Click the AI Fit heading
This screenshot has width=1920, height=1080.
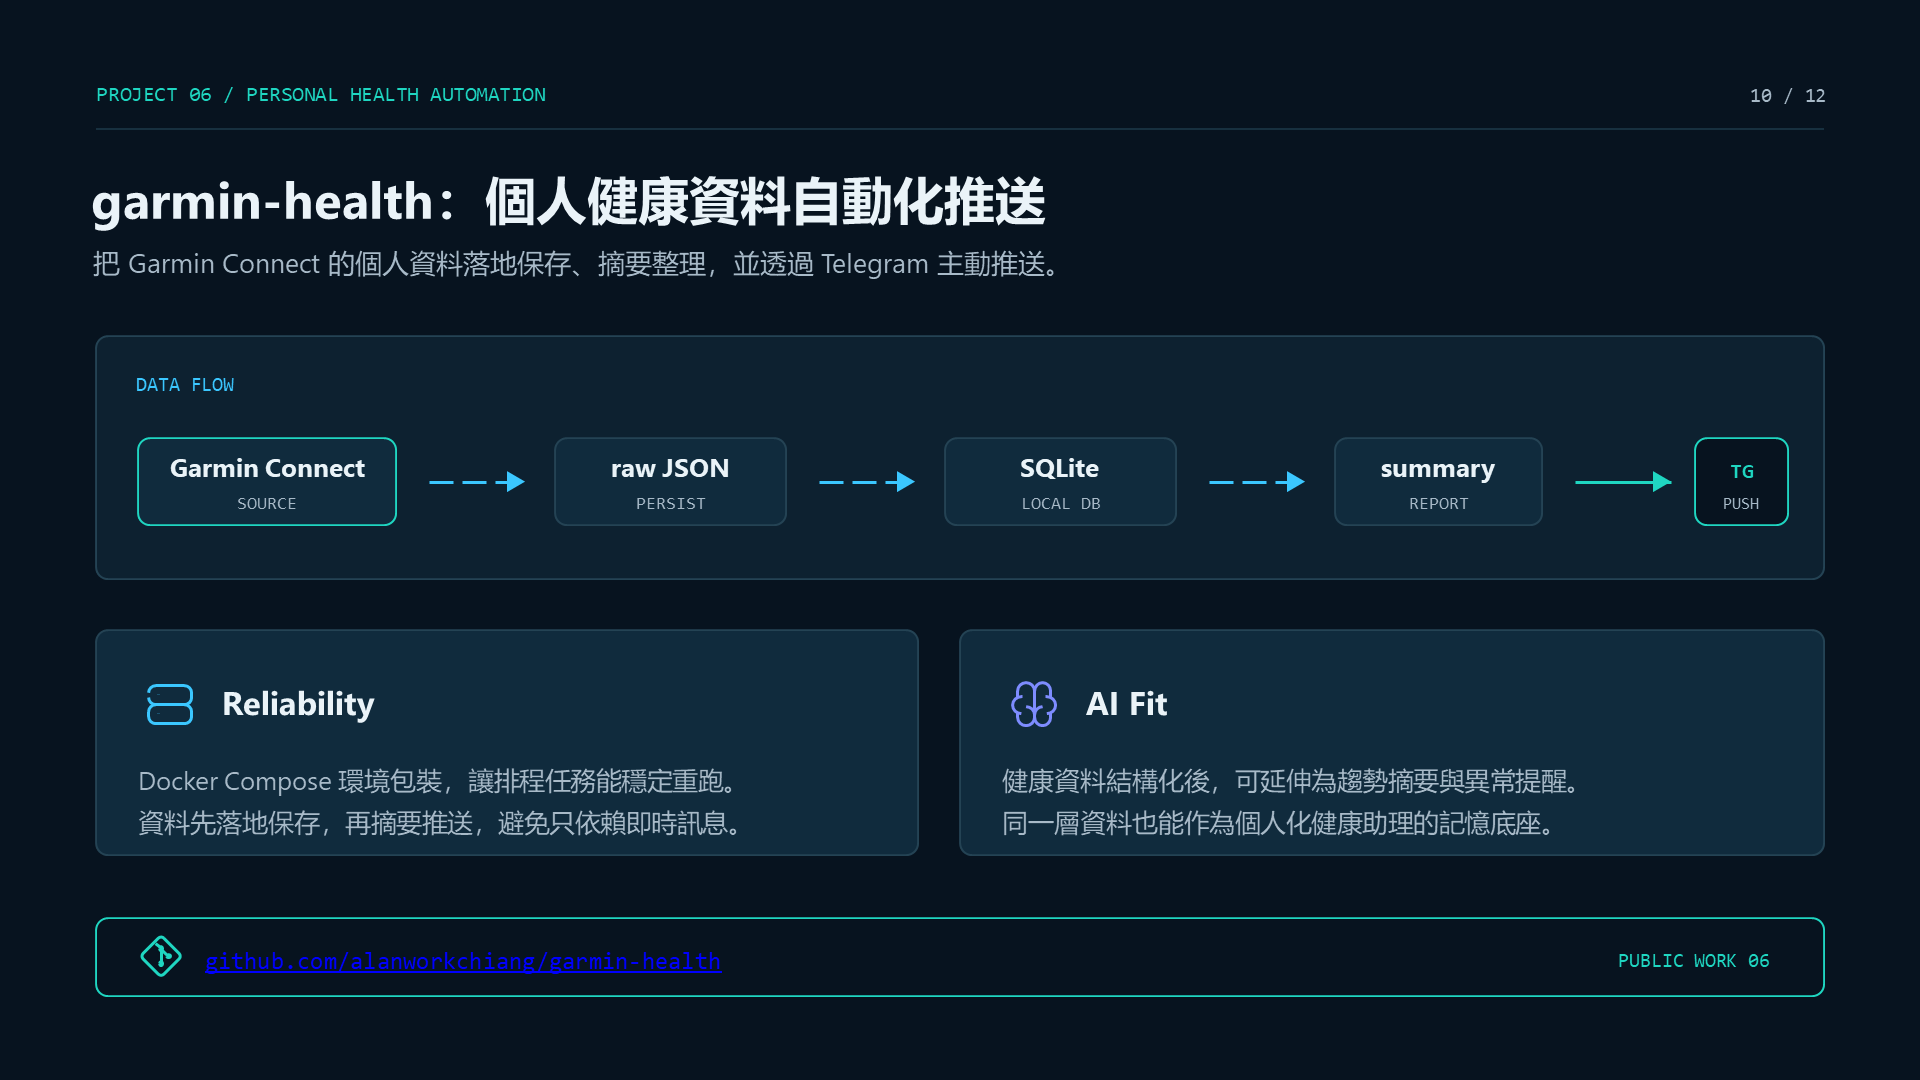[1126, 704]
